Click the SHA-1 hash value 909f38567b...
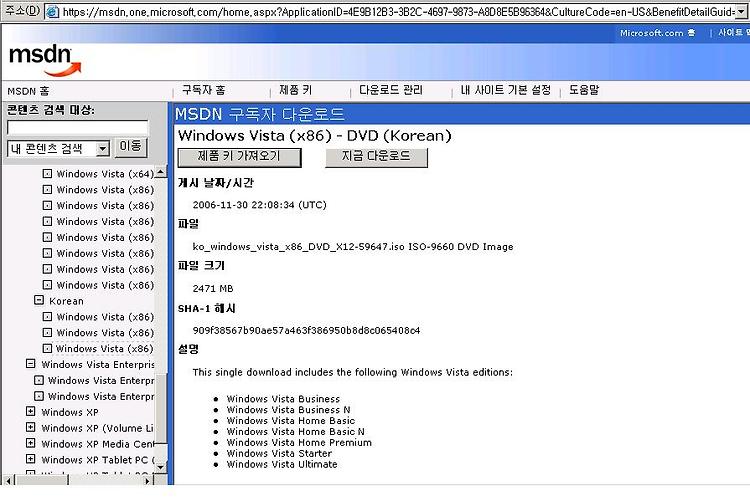This screenshot has width=750, height=501. tap(306, 331)
